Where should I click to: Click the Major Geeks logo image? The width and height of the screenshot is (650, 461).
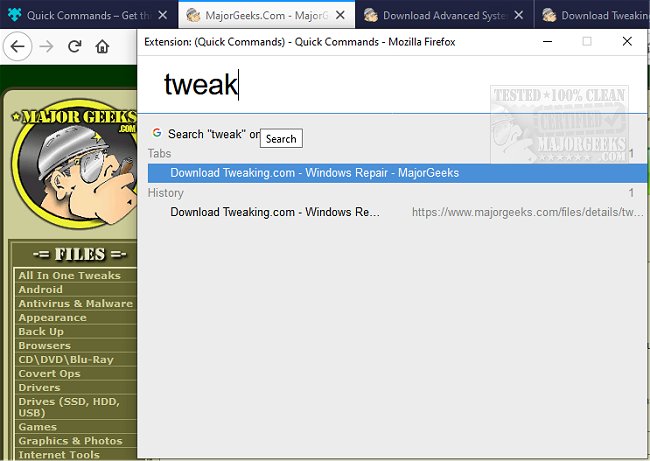(x=75, y=164)
